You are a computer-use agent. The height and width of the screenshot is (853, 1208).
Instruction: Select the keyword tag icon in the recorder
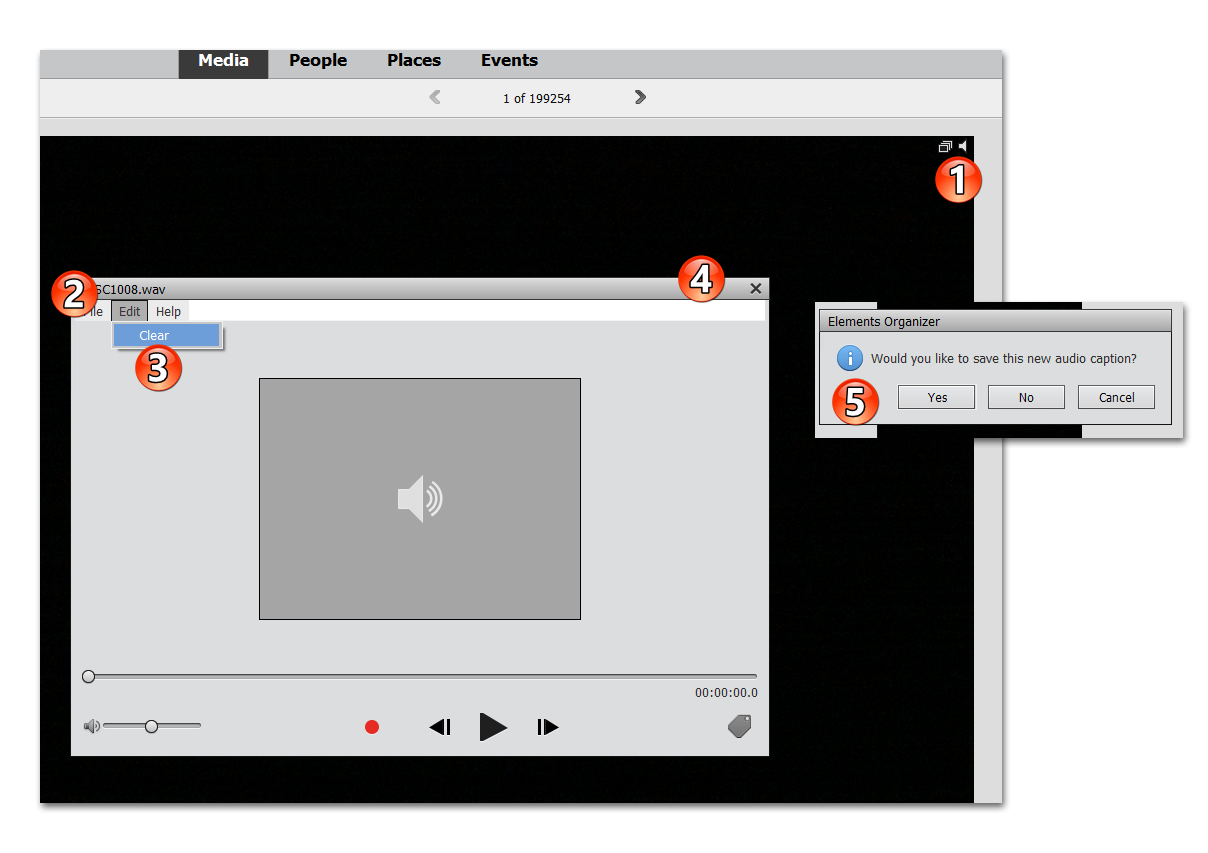point(739,727)
